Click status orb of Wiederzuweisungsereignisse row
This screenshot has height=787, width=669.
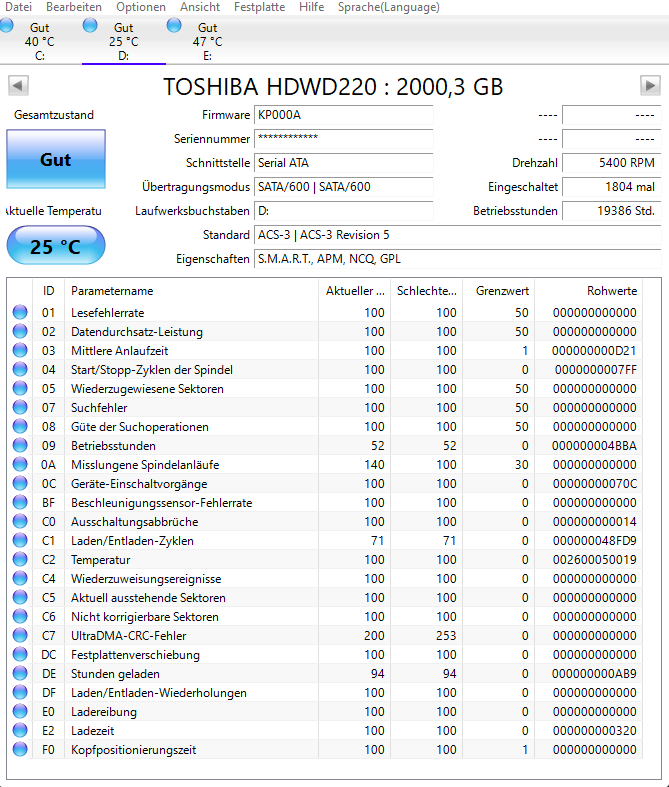point(20,578)
